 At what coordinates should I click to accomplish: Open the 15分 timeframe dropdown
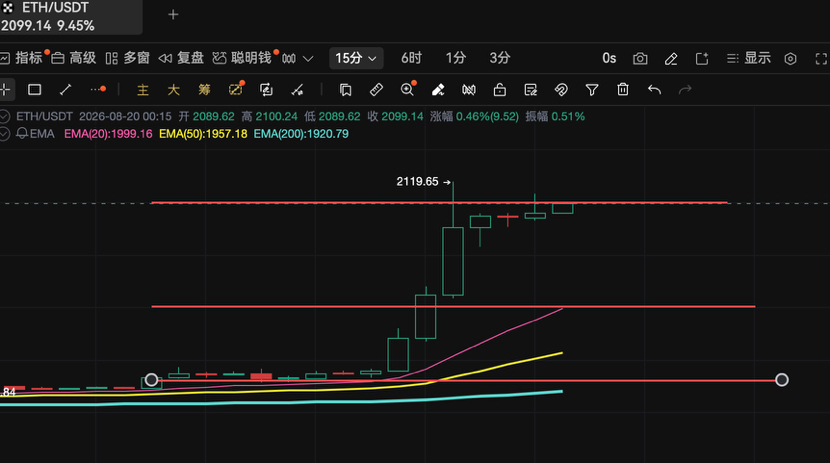(x=356, y=58)
